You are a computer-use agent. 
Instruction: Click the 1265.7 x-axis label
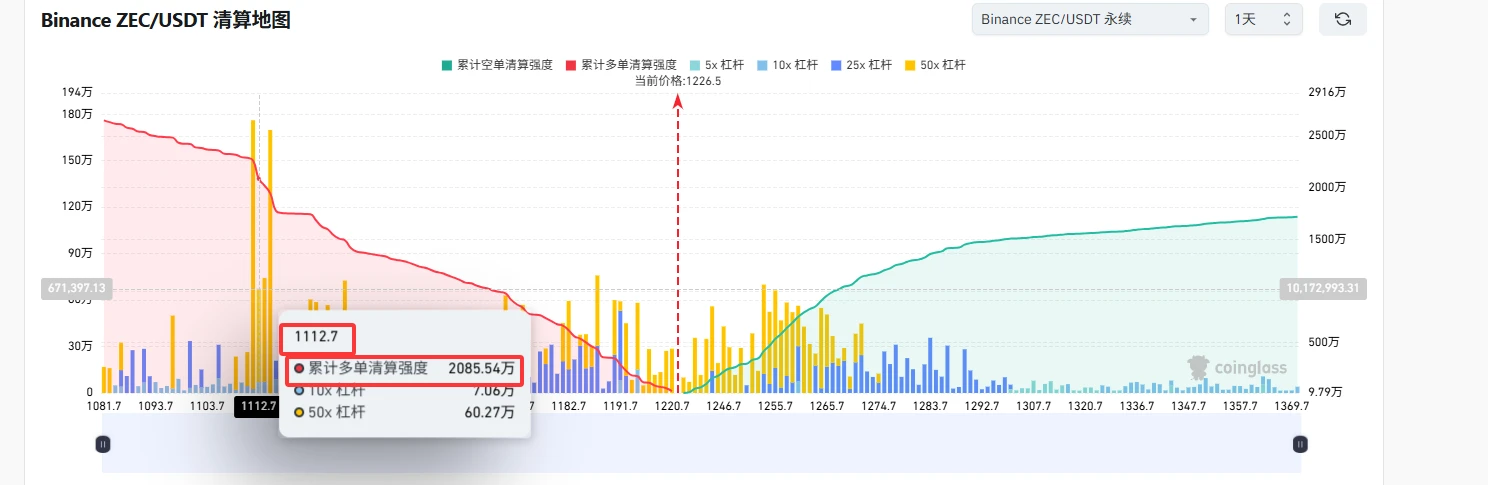click(827, 406)
